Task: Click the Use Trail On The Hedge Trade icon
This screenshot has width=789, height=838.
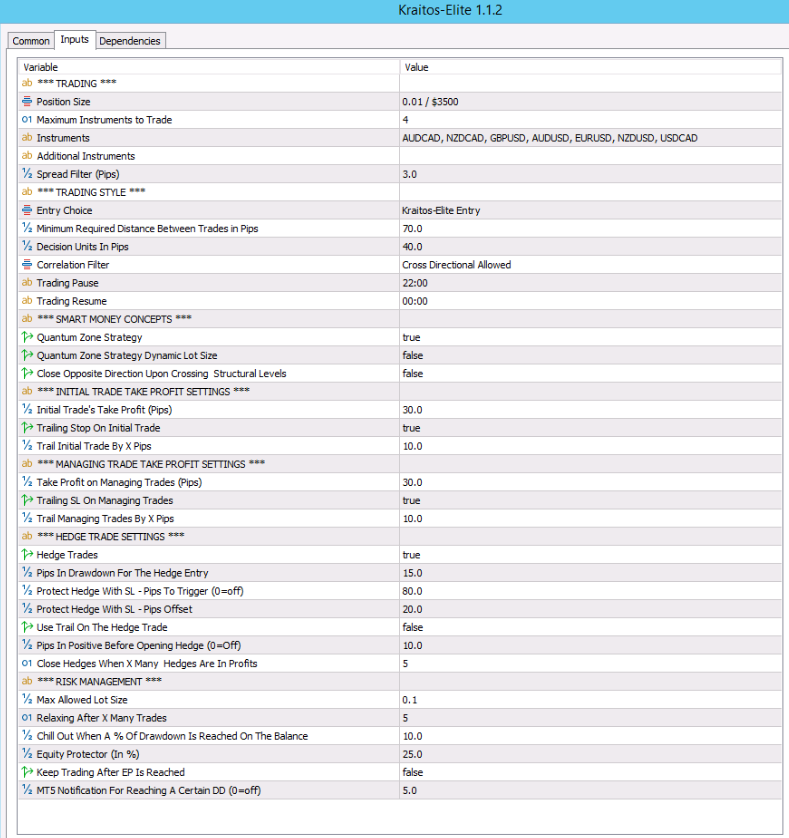Action: [27, 627]
